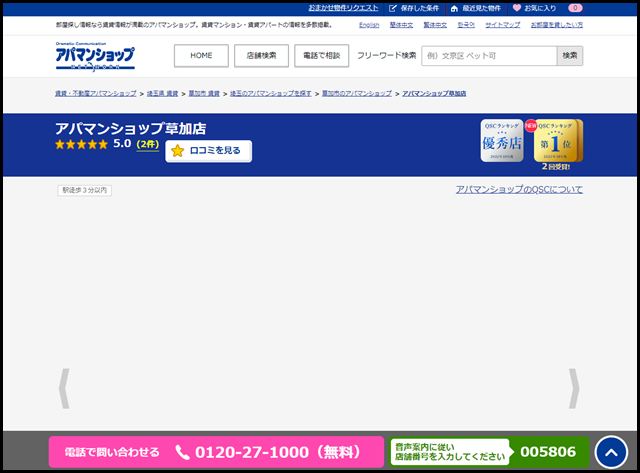Open breadcrumb 埼玉のアパマンショップを探す
Screen dimensions: 640x473
[271, 93]
